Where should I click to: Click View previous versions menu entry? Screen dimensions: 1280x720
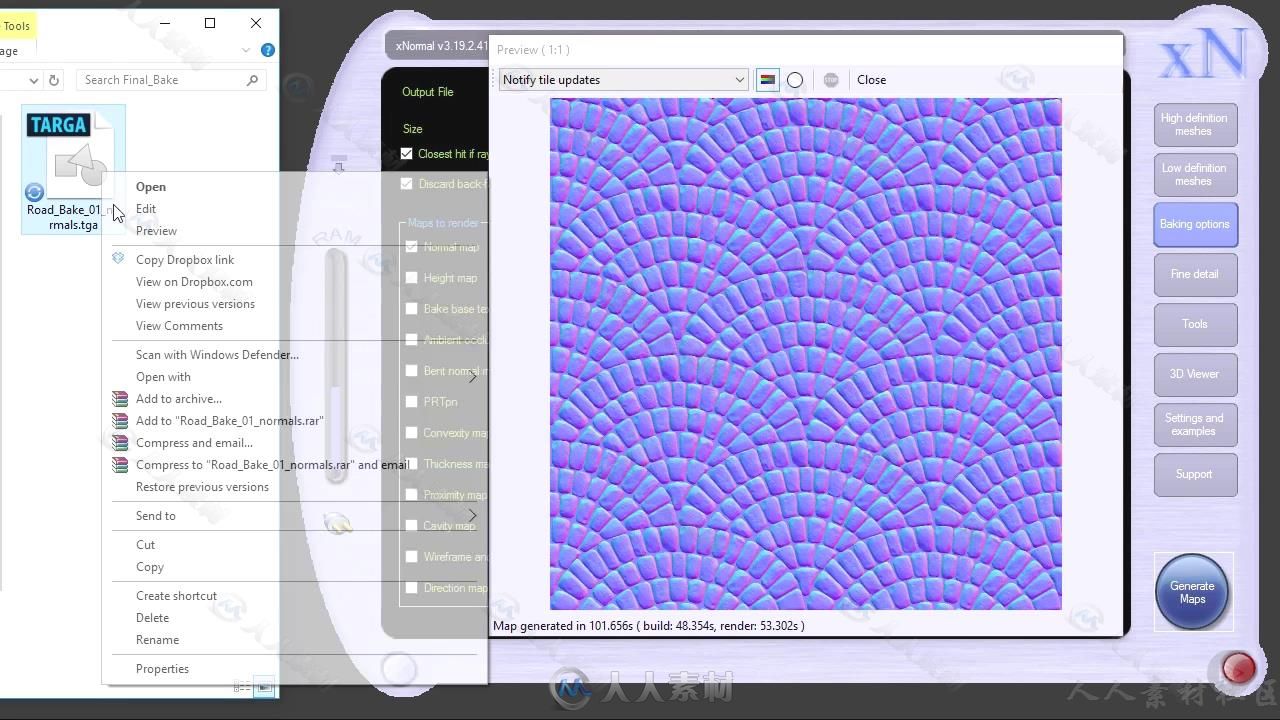pos(195,304)
